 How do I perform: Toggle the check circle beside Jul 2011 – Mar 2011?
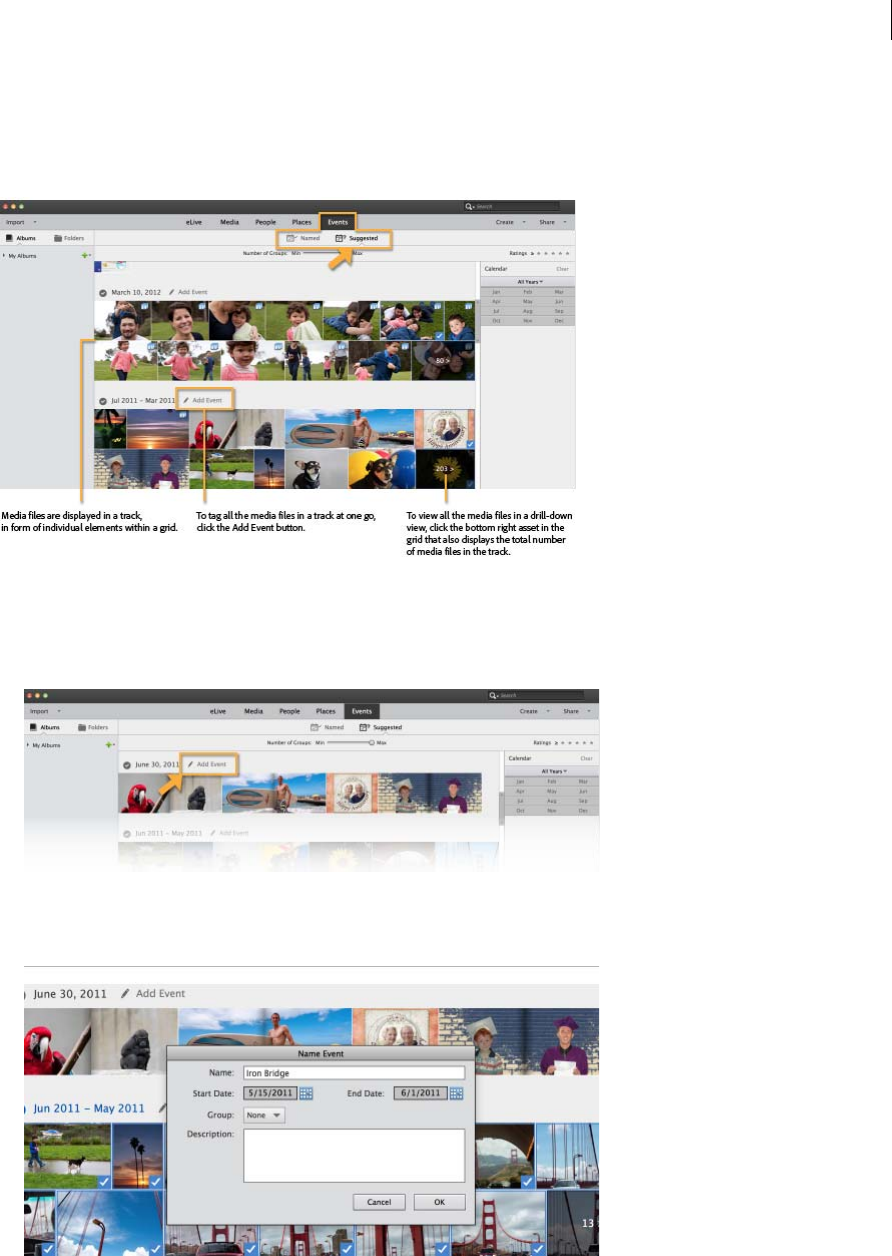103,400
